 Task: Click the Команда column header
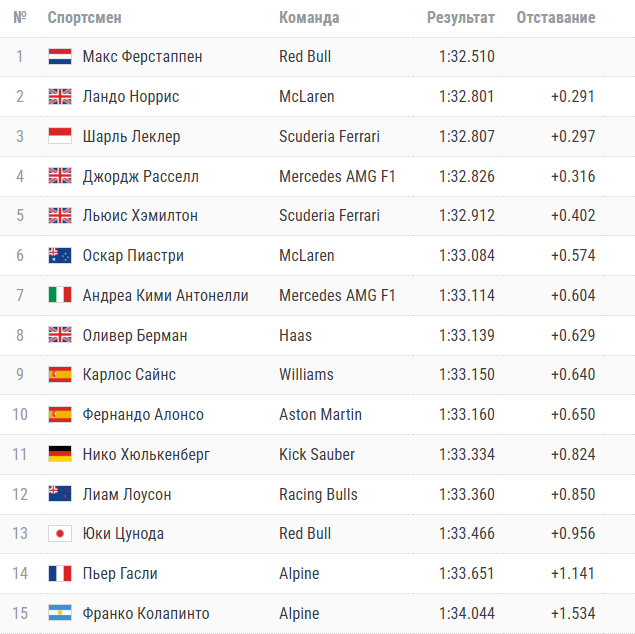pos(309,18)
